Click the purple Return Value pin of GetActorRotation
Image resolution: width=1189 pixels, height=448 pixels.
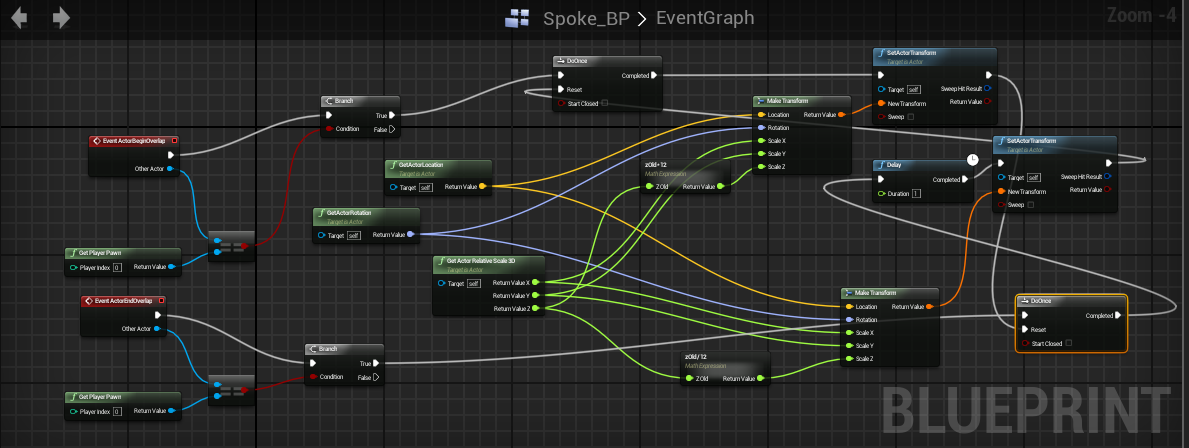[x=410, y=235]
